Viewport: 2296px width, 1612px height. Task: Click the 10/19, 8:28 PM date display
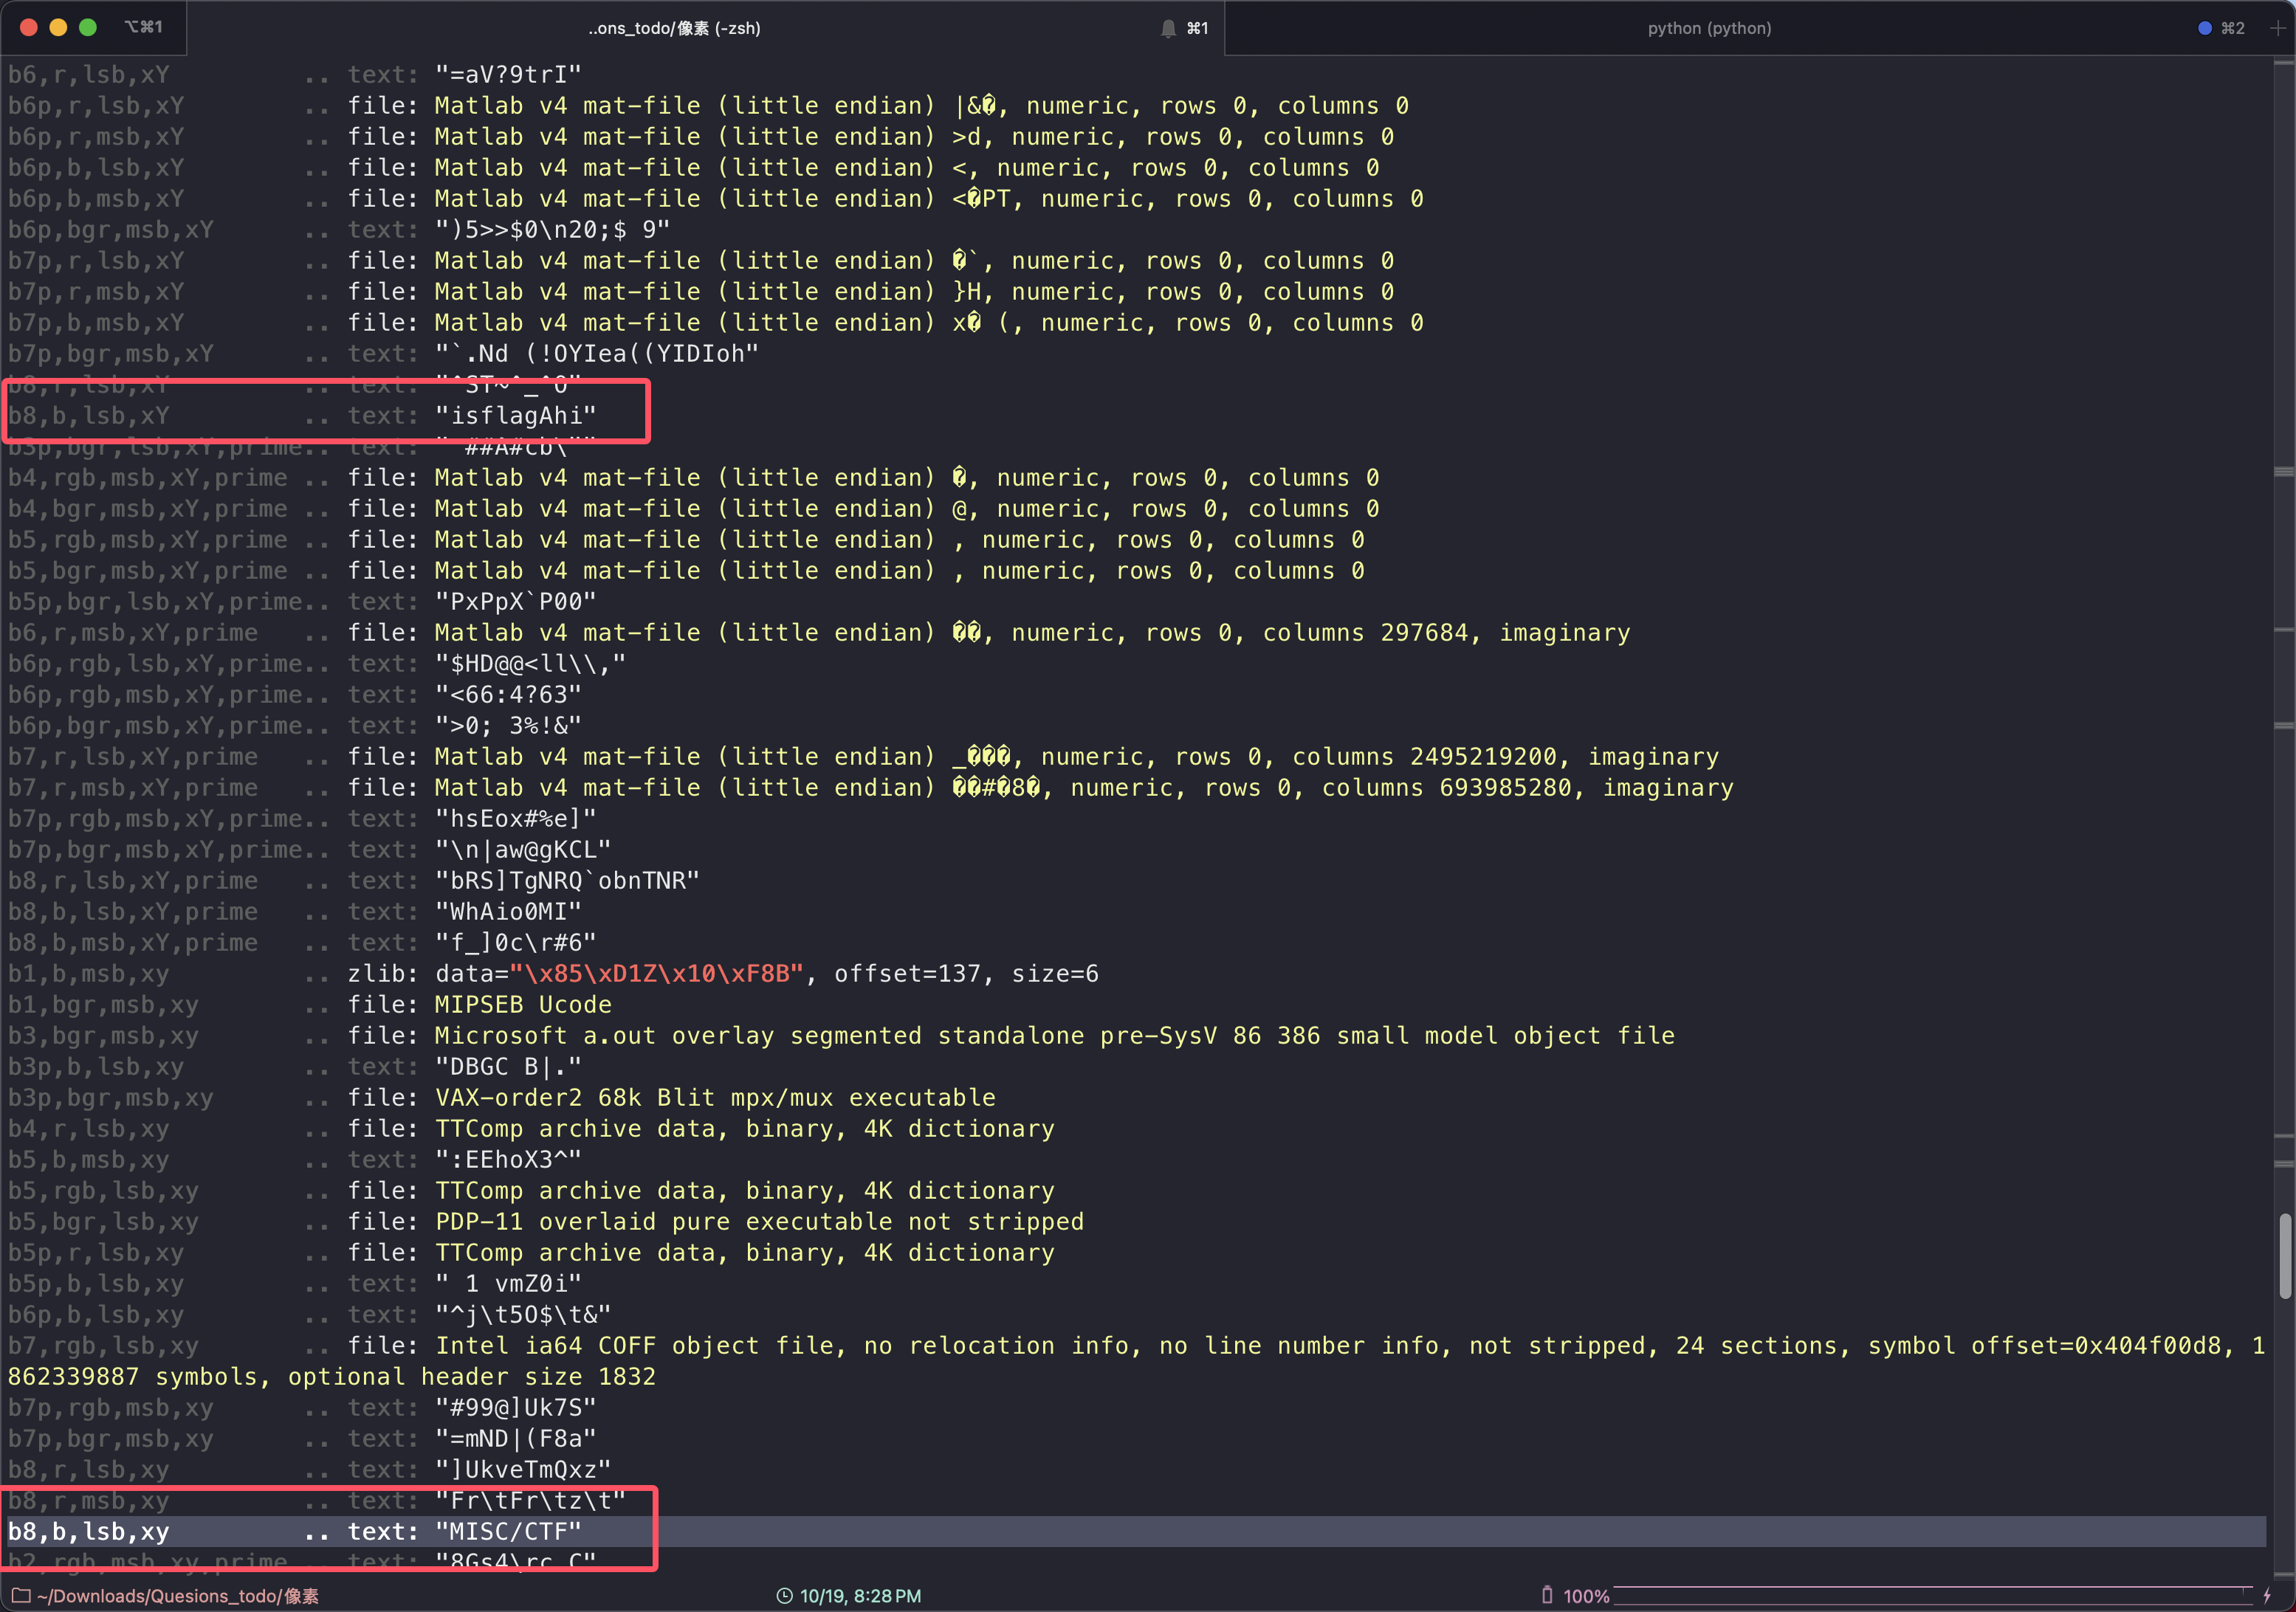point(860,1596)
